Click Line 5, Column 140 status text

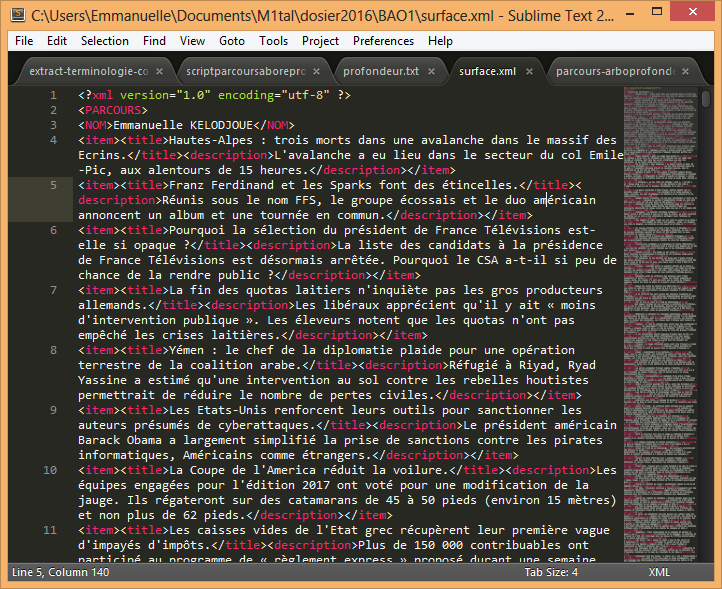(x=61, y=572)
